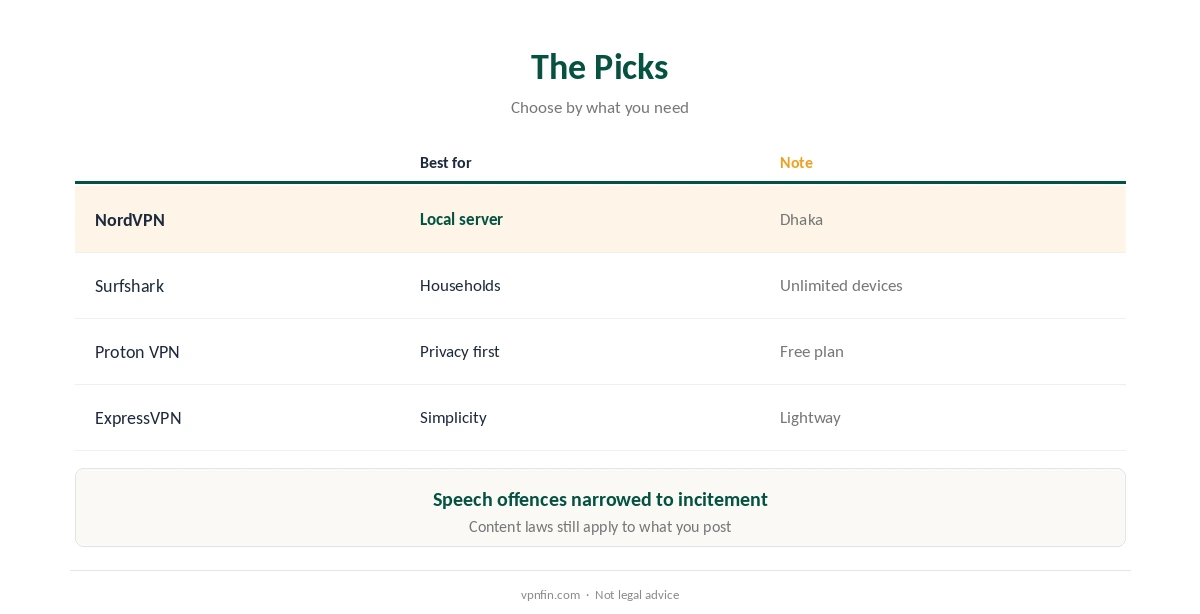Click the 'Lightway' note
Screen dimensions: 1200x614
810,417
